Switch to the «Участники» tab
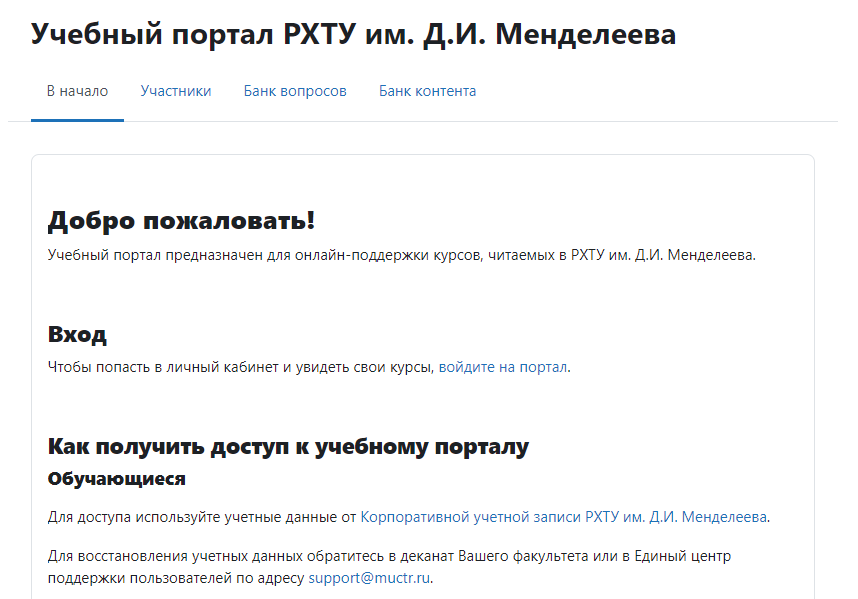The image size is (858, 599). click(x=176, y=91)
